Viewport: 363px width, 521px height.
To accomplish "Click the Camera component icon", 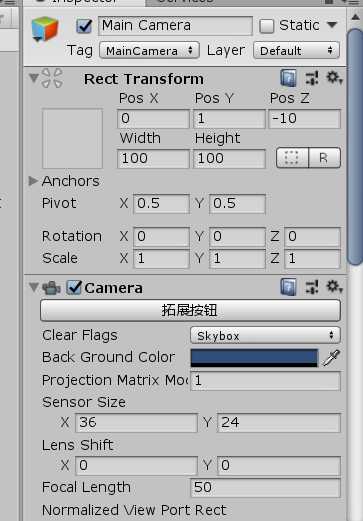I will point(52,288).
